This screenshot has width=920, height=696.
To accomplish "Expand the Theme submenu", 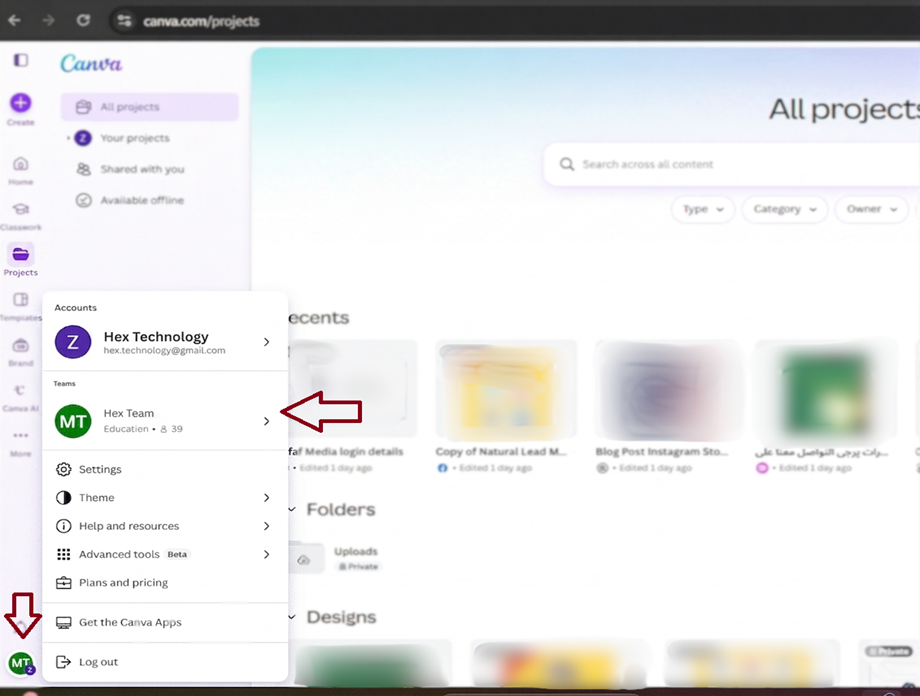I will pyautogui.click(x=266, y=498).
